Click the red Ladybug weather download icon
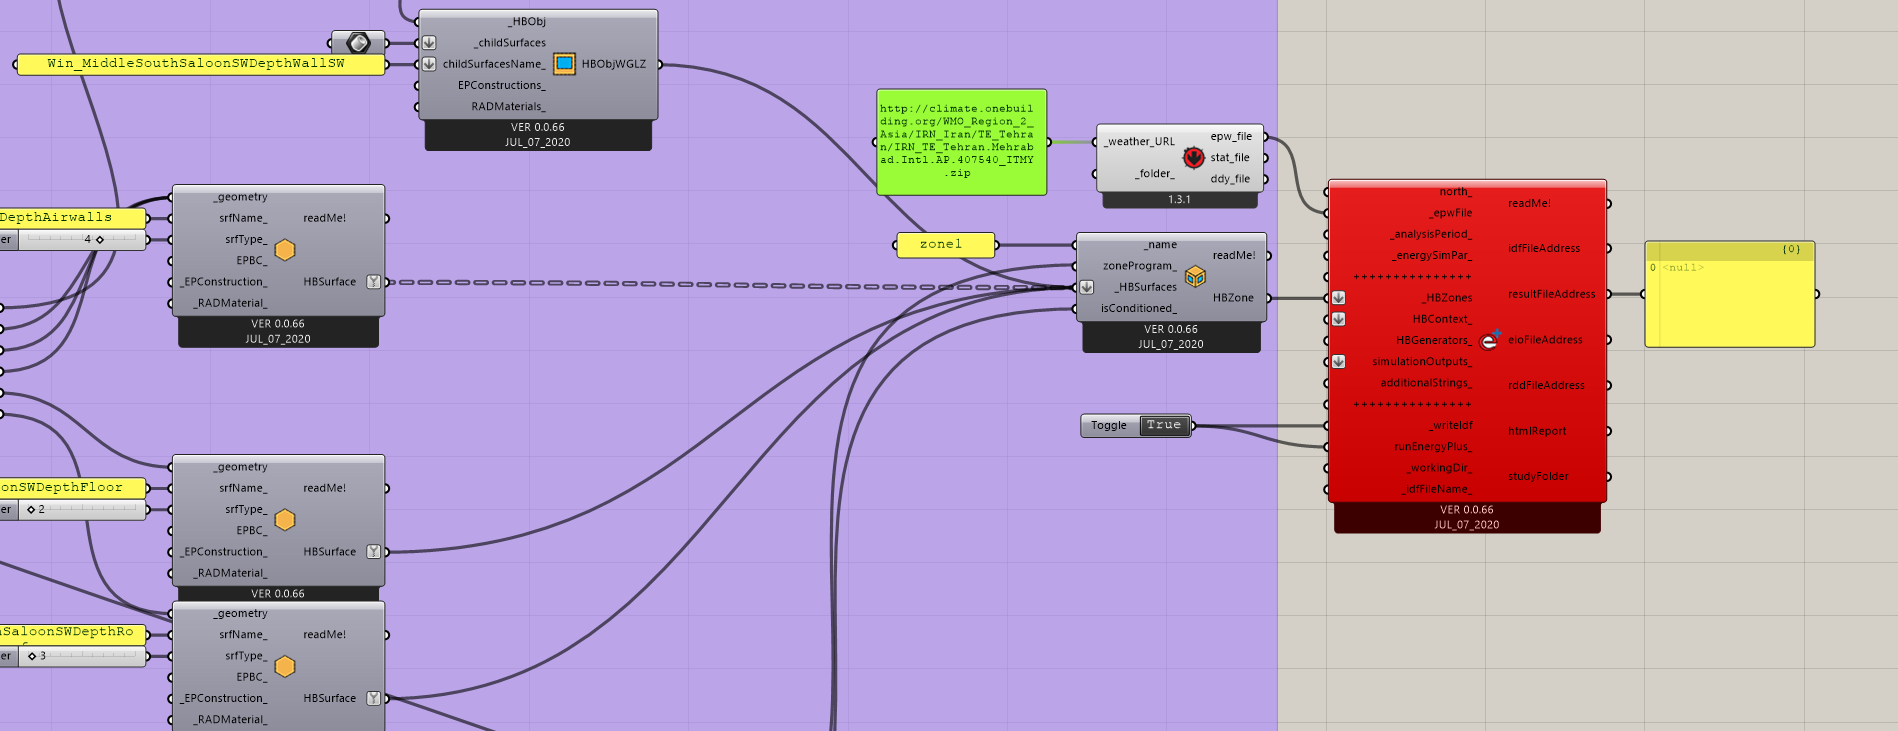The height and width of the screenshot is (731, 1898). pos(1193,158)
